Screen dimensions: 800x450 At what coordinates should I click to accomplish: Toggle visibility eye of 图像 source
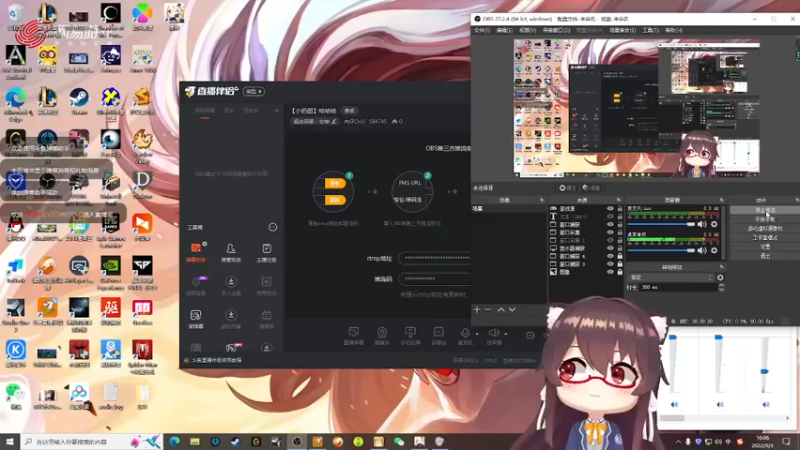pos(610,272)
